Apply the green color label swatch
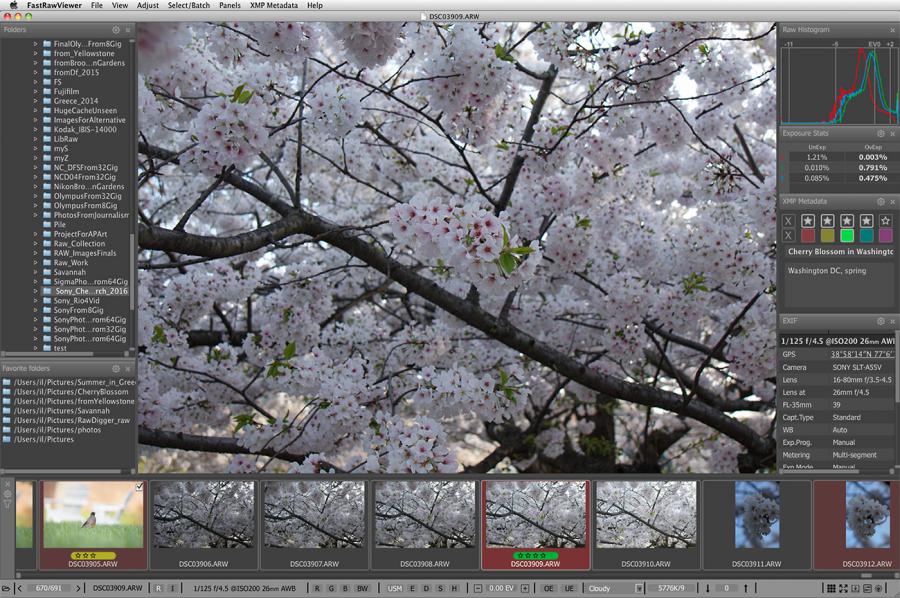900x598 pixels. (x=847, y=235)
